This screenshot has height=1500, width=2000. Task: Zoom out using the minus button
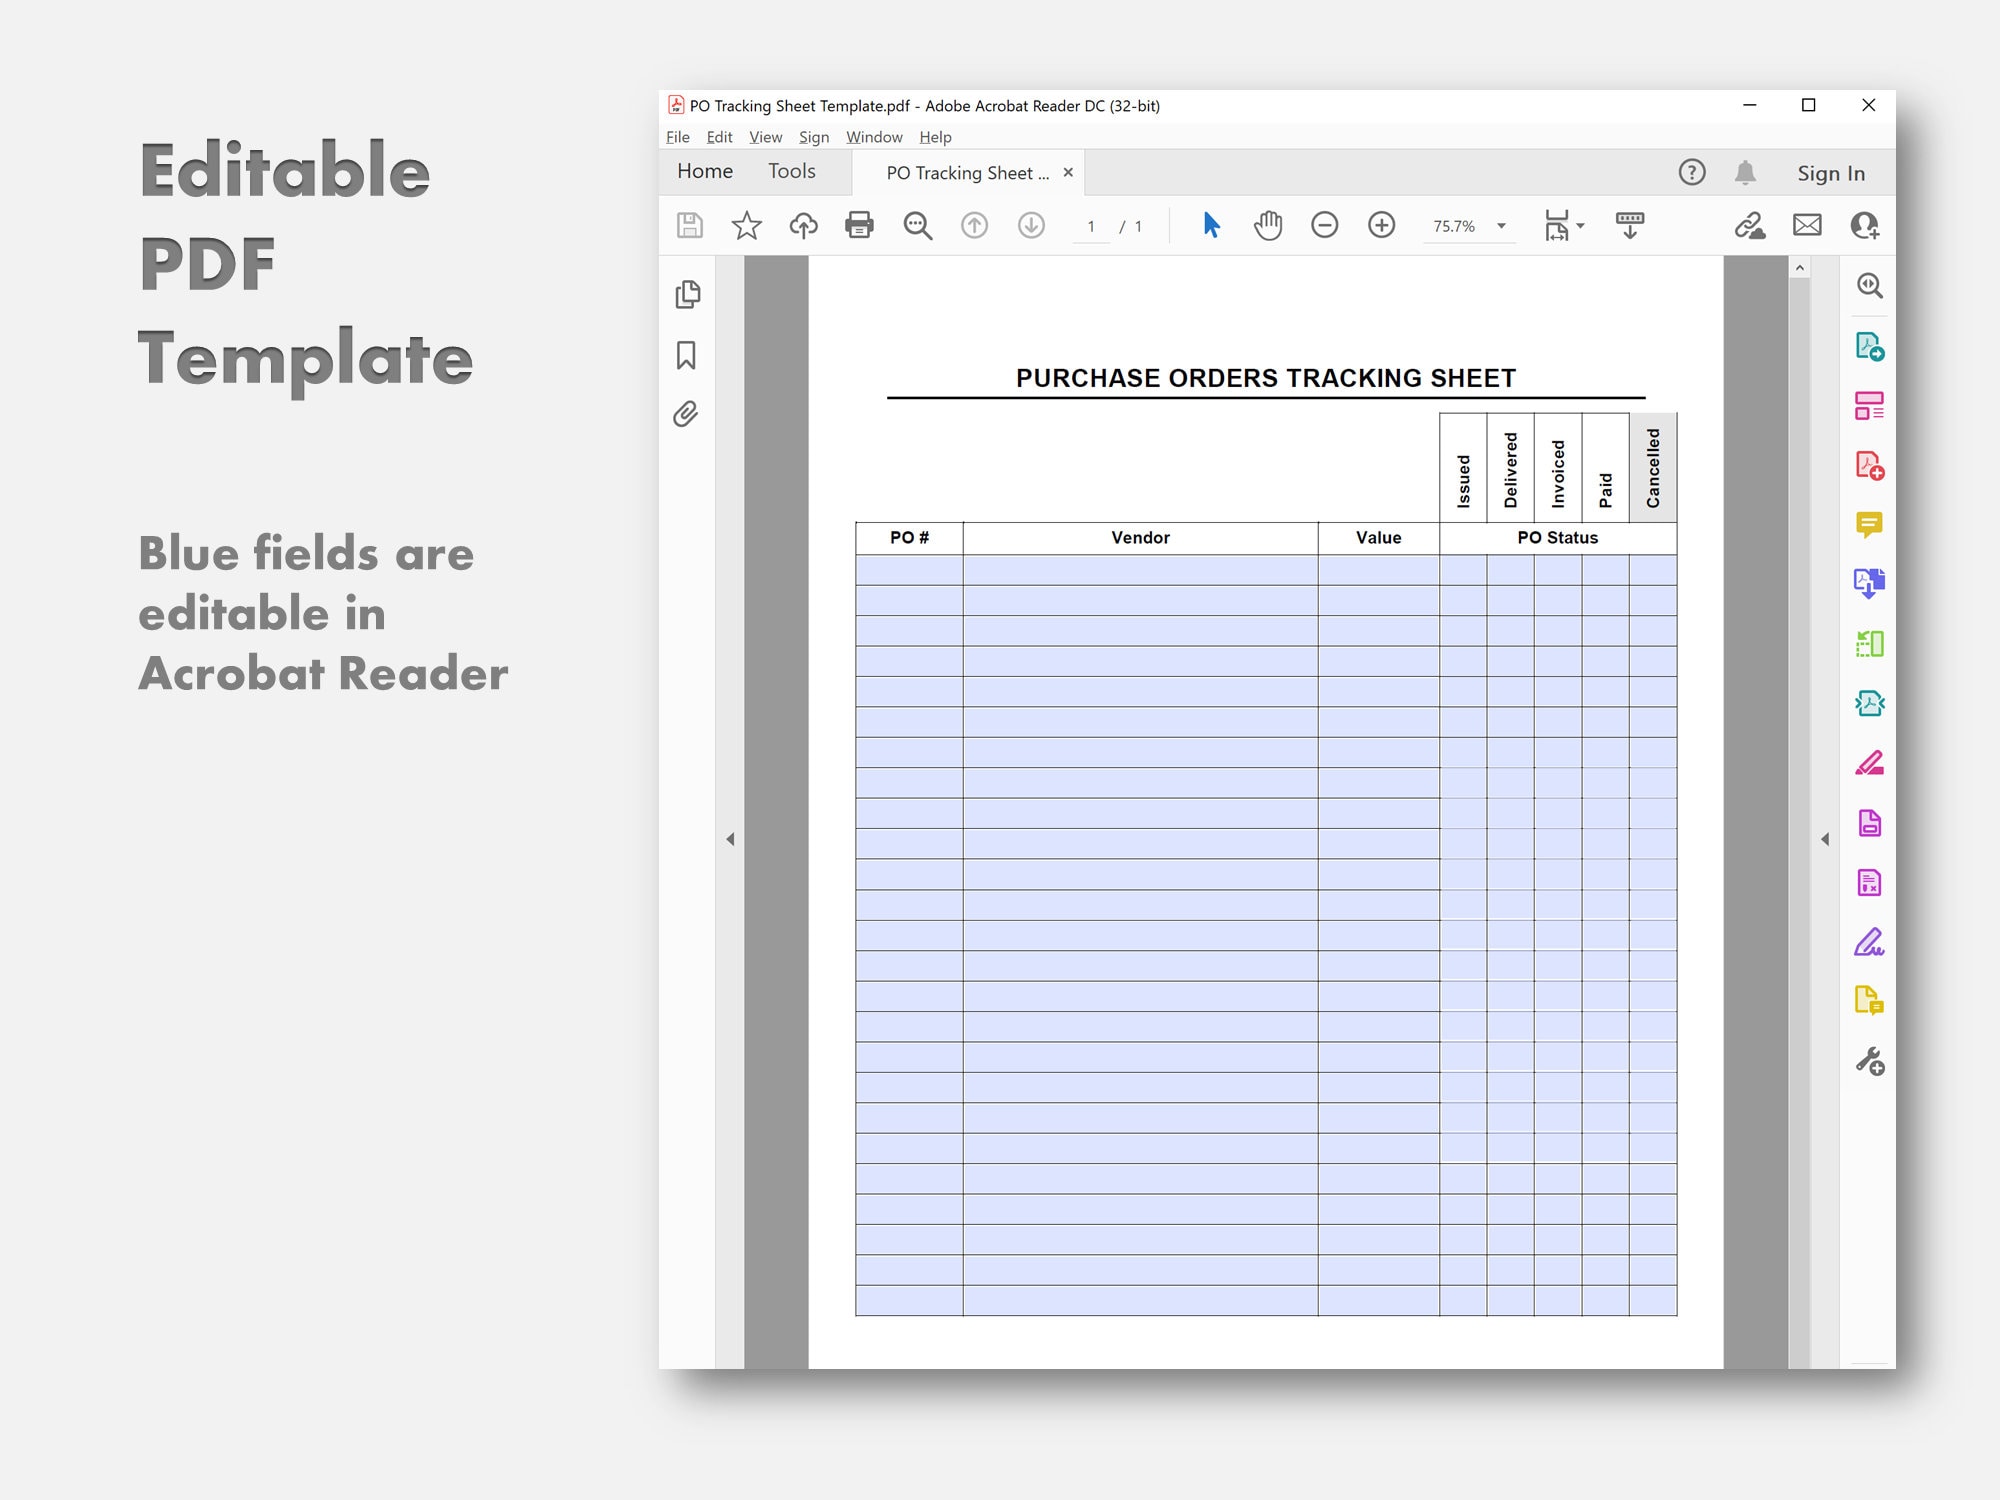[x=1325, y=225]
